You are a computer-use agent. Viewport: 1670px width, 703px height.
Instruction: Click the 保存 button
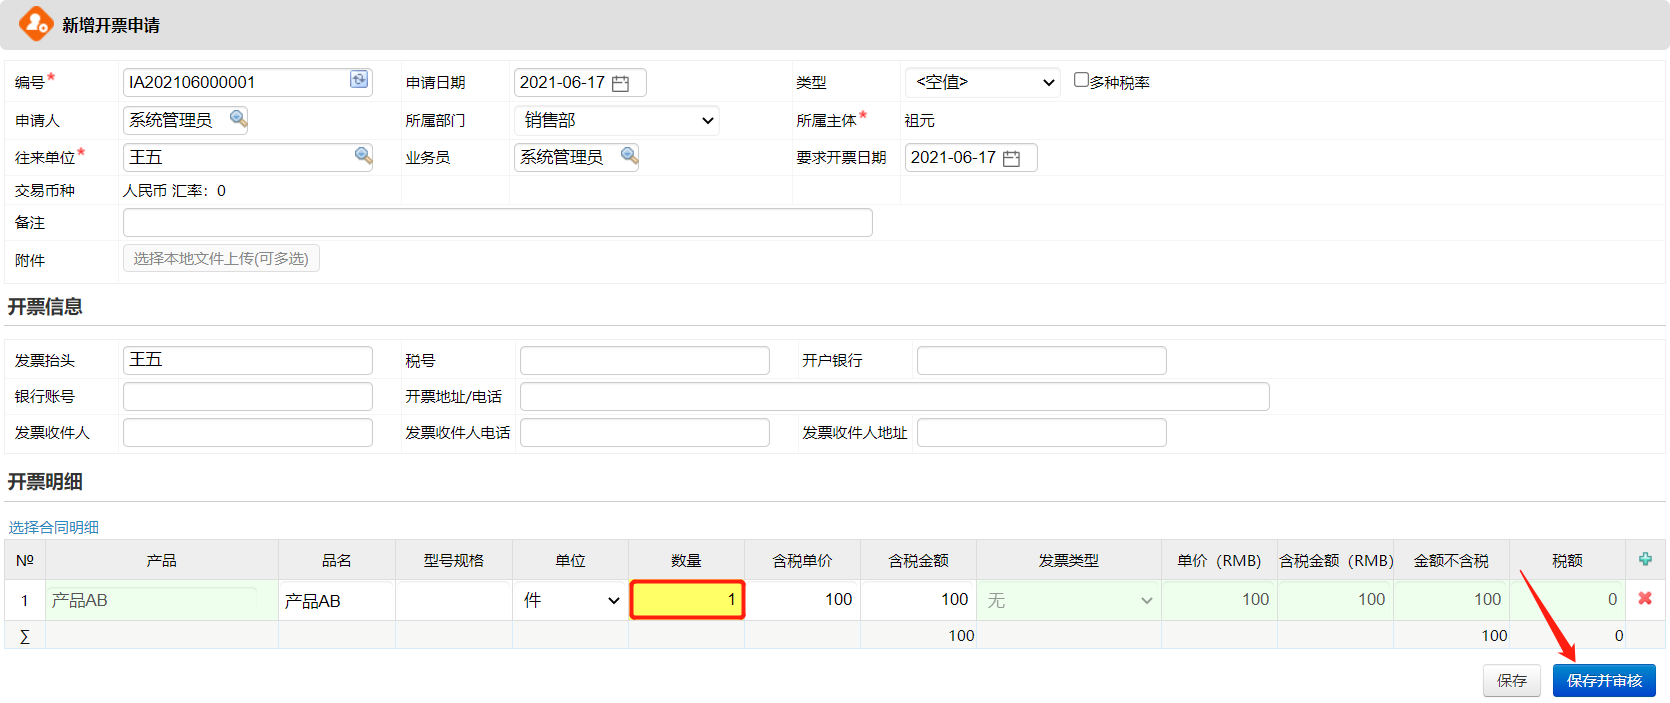point(1511,681)
